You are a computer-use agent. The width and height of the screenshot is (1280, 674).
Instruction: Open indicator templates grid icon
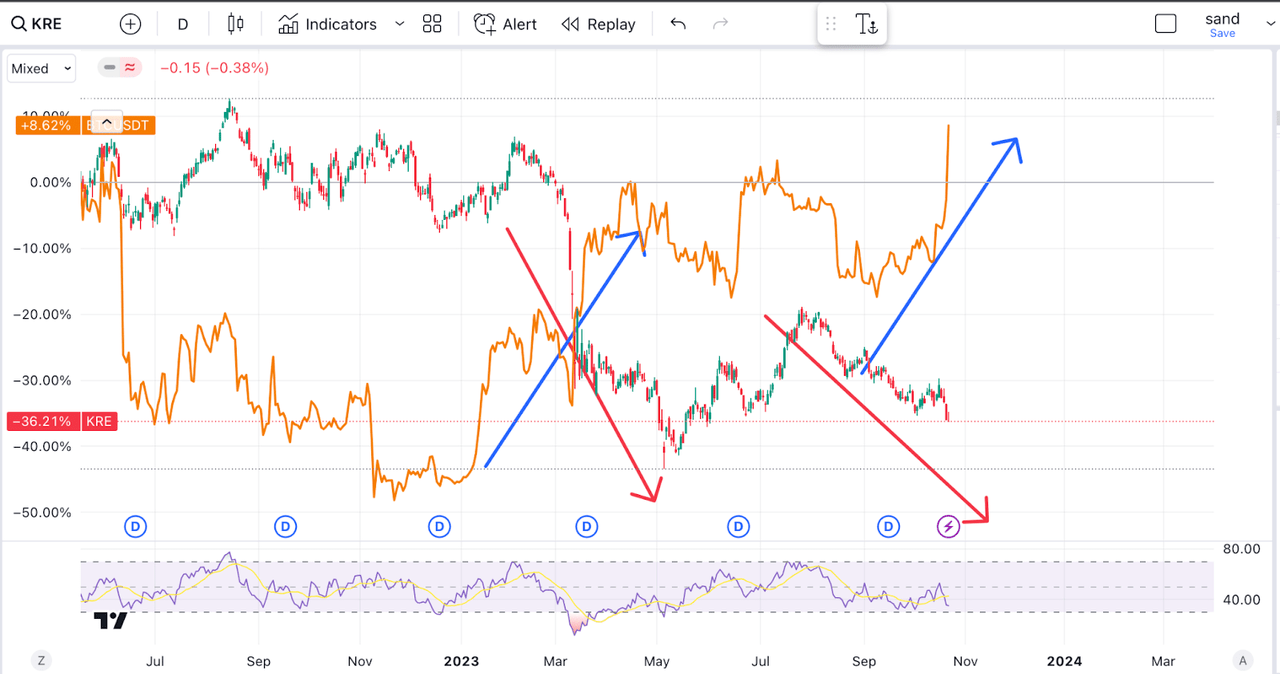click(x=432, y=24)
